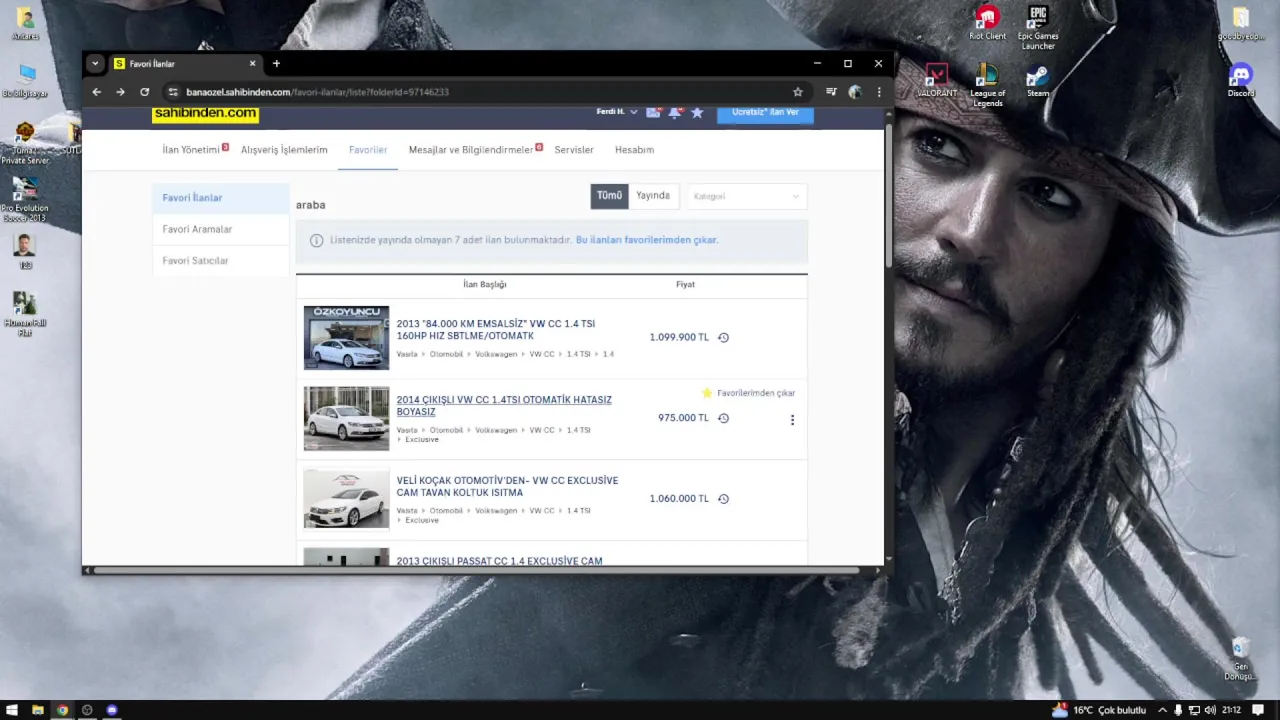1280x720 pixels.
Task: Click VELİ KOÇAK white car thumbnail
Action: tap(346, 499)
